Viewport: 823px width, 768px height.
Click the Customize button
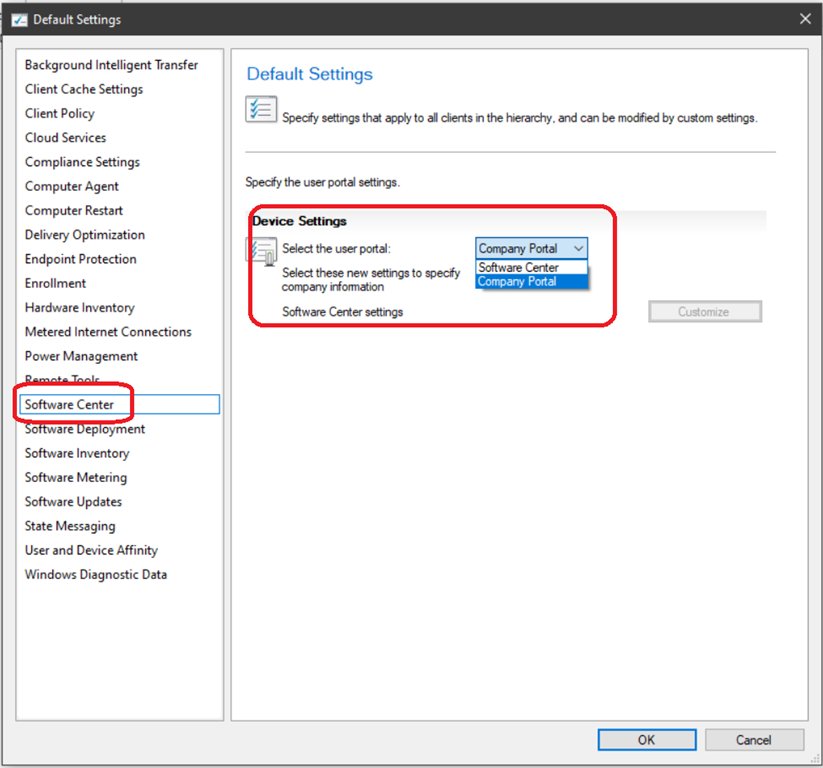(704, 312)
